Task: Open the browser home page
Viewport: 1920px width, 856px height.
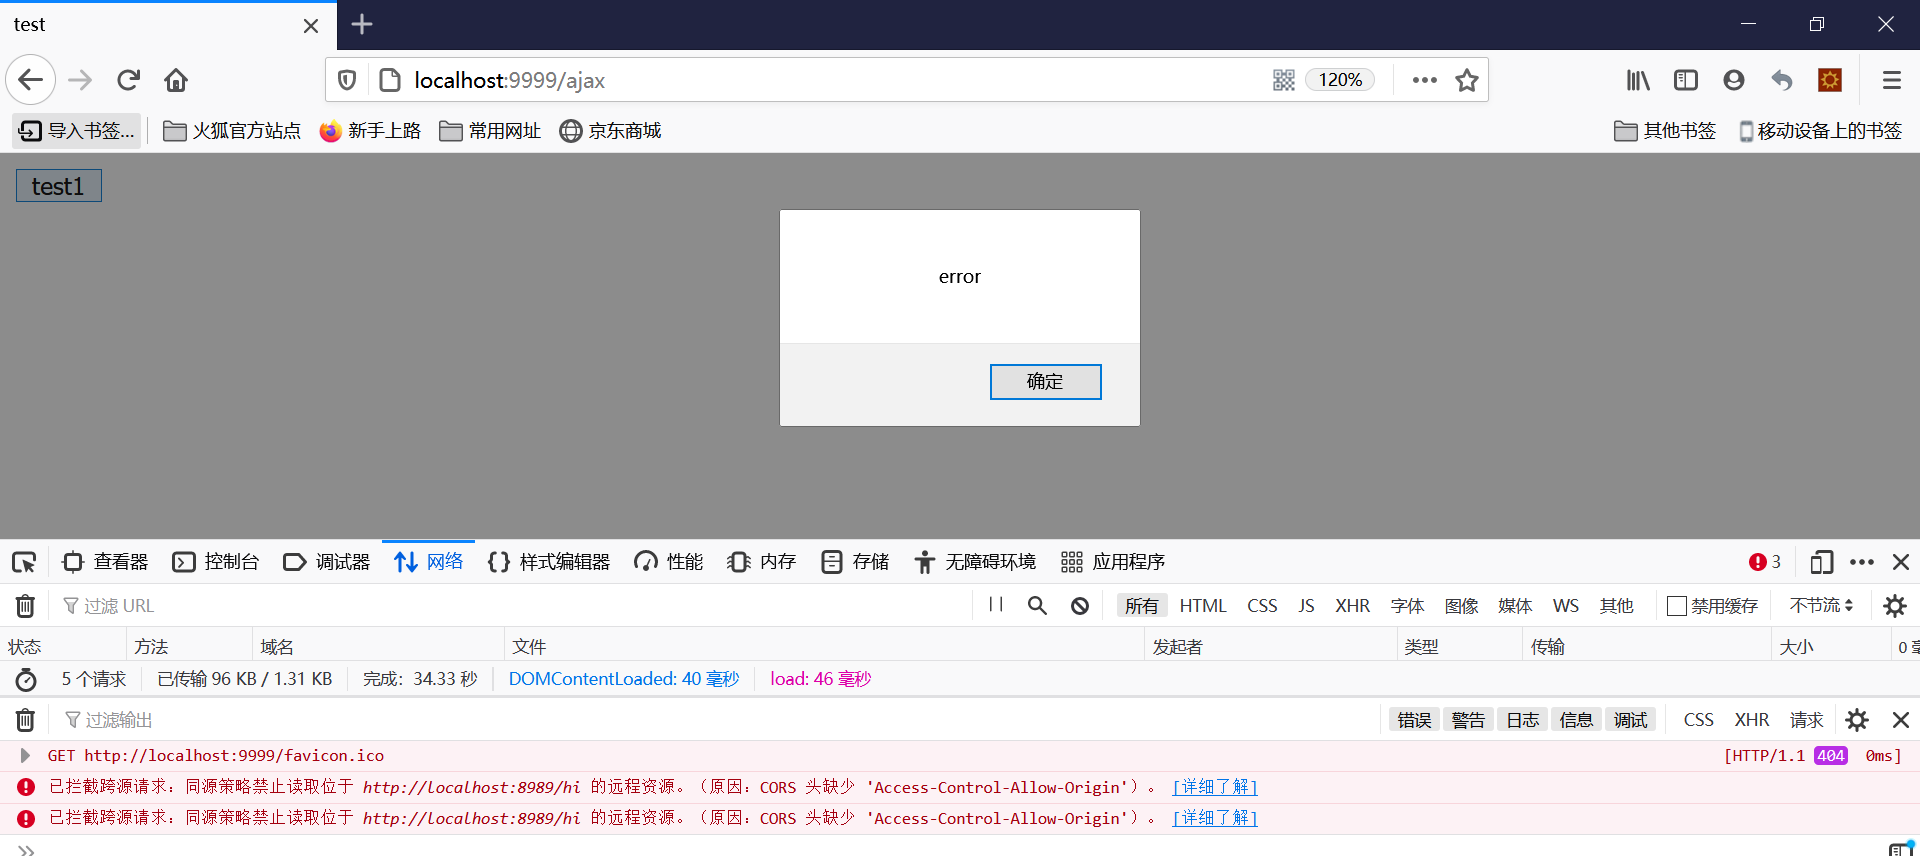Action: click(x=176, y=80)
